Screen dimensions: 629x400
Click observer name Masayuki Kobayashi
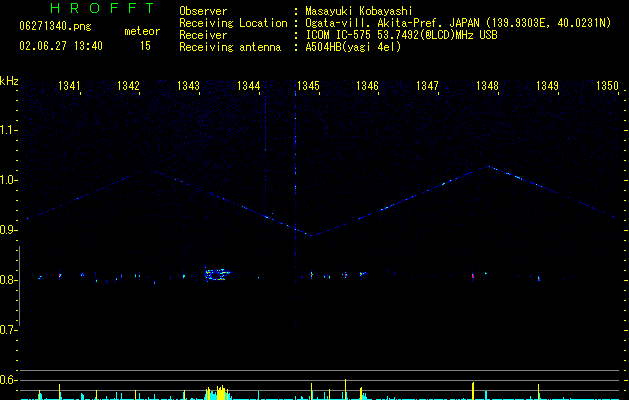359,11
